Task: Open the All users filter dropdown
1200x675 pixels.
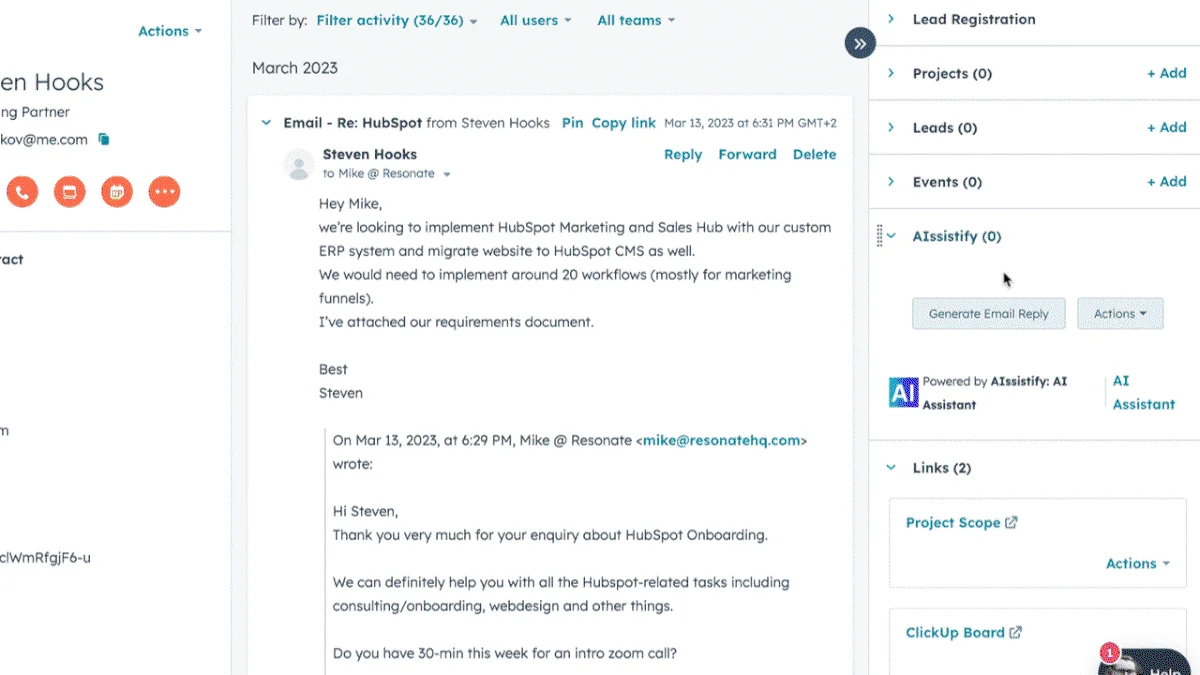Action: 536,20
